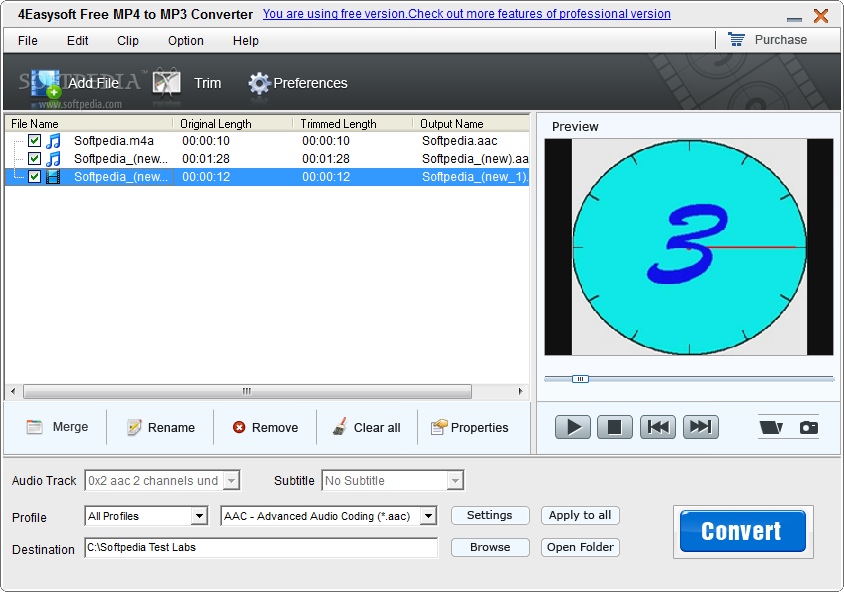
Task: Close the converter window
Action: tap(821, 16)
